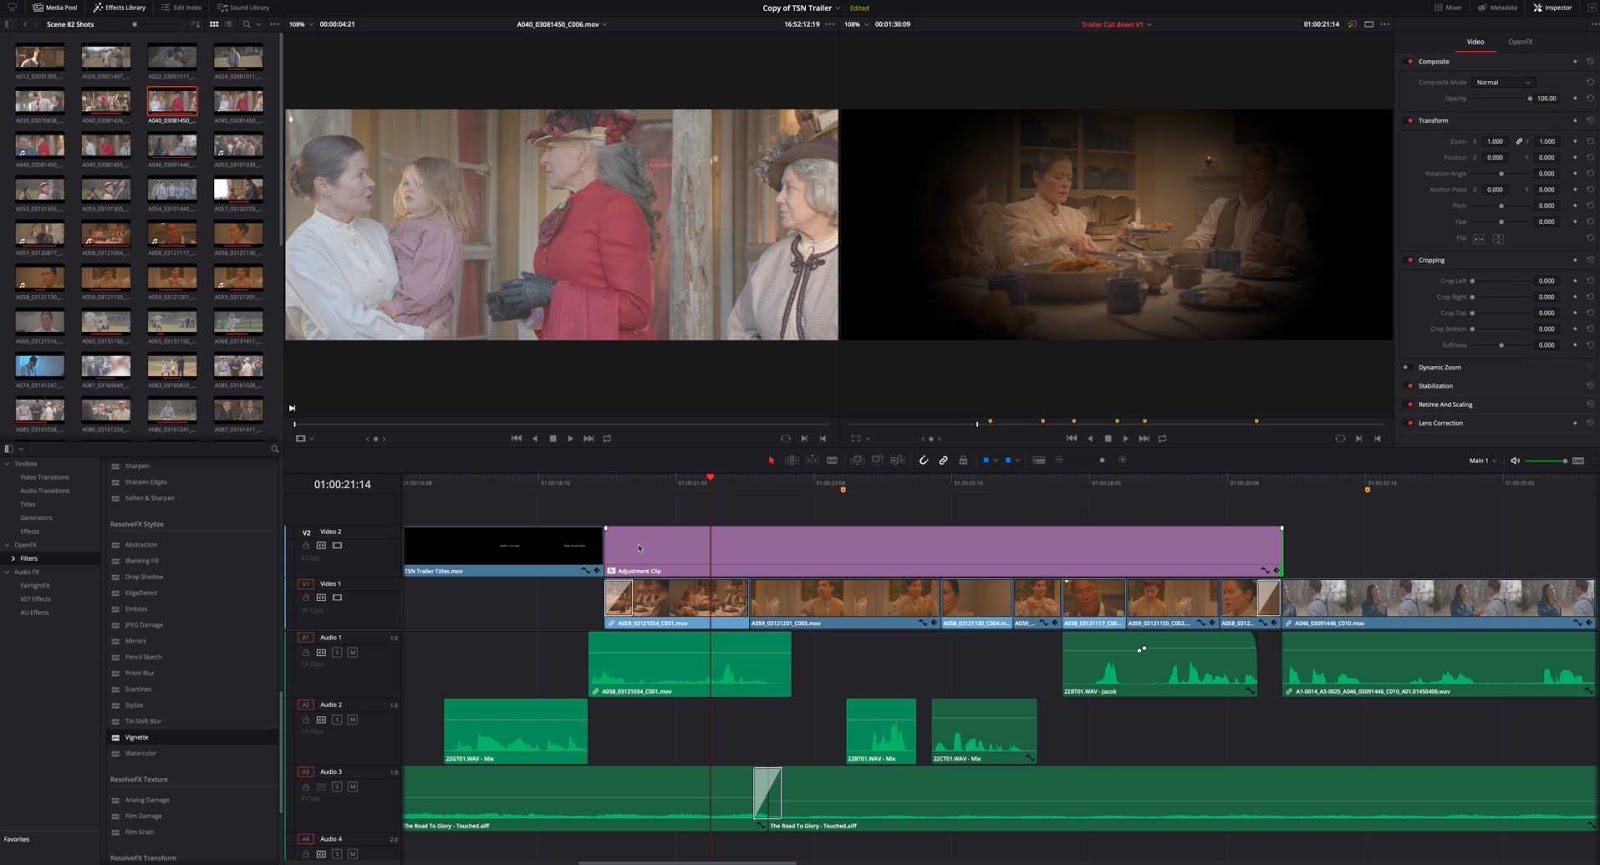The image size is (1600, 865).
Task: Jump to first frame in timeline viewer
Action: tap(1071, 438)
